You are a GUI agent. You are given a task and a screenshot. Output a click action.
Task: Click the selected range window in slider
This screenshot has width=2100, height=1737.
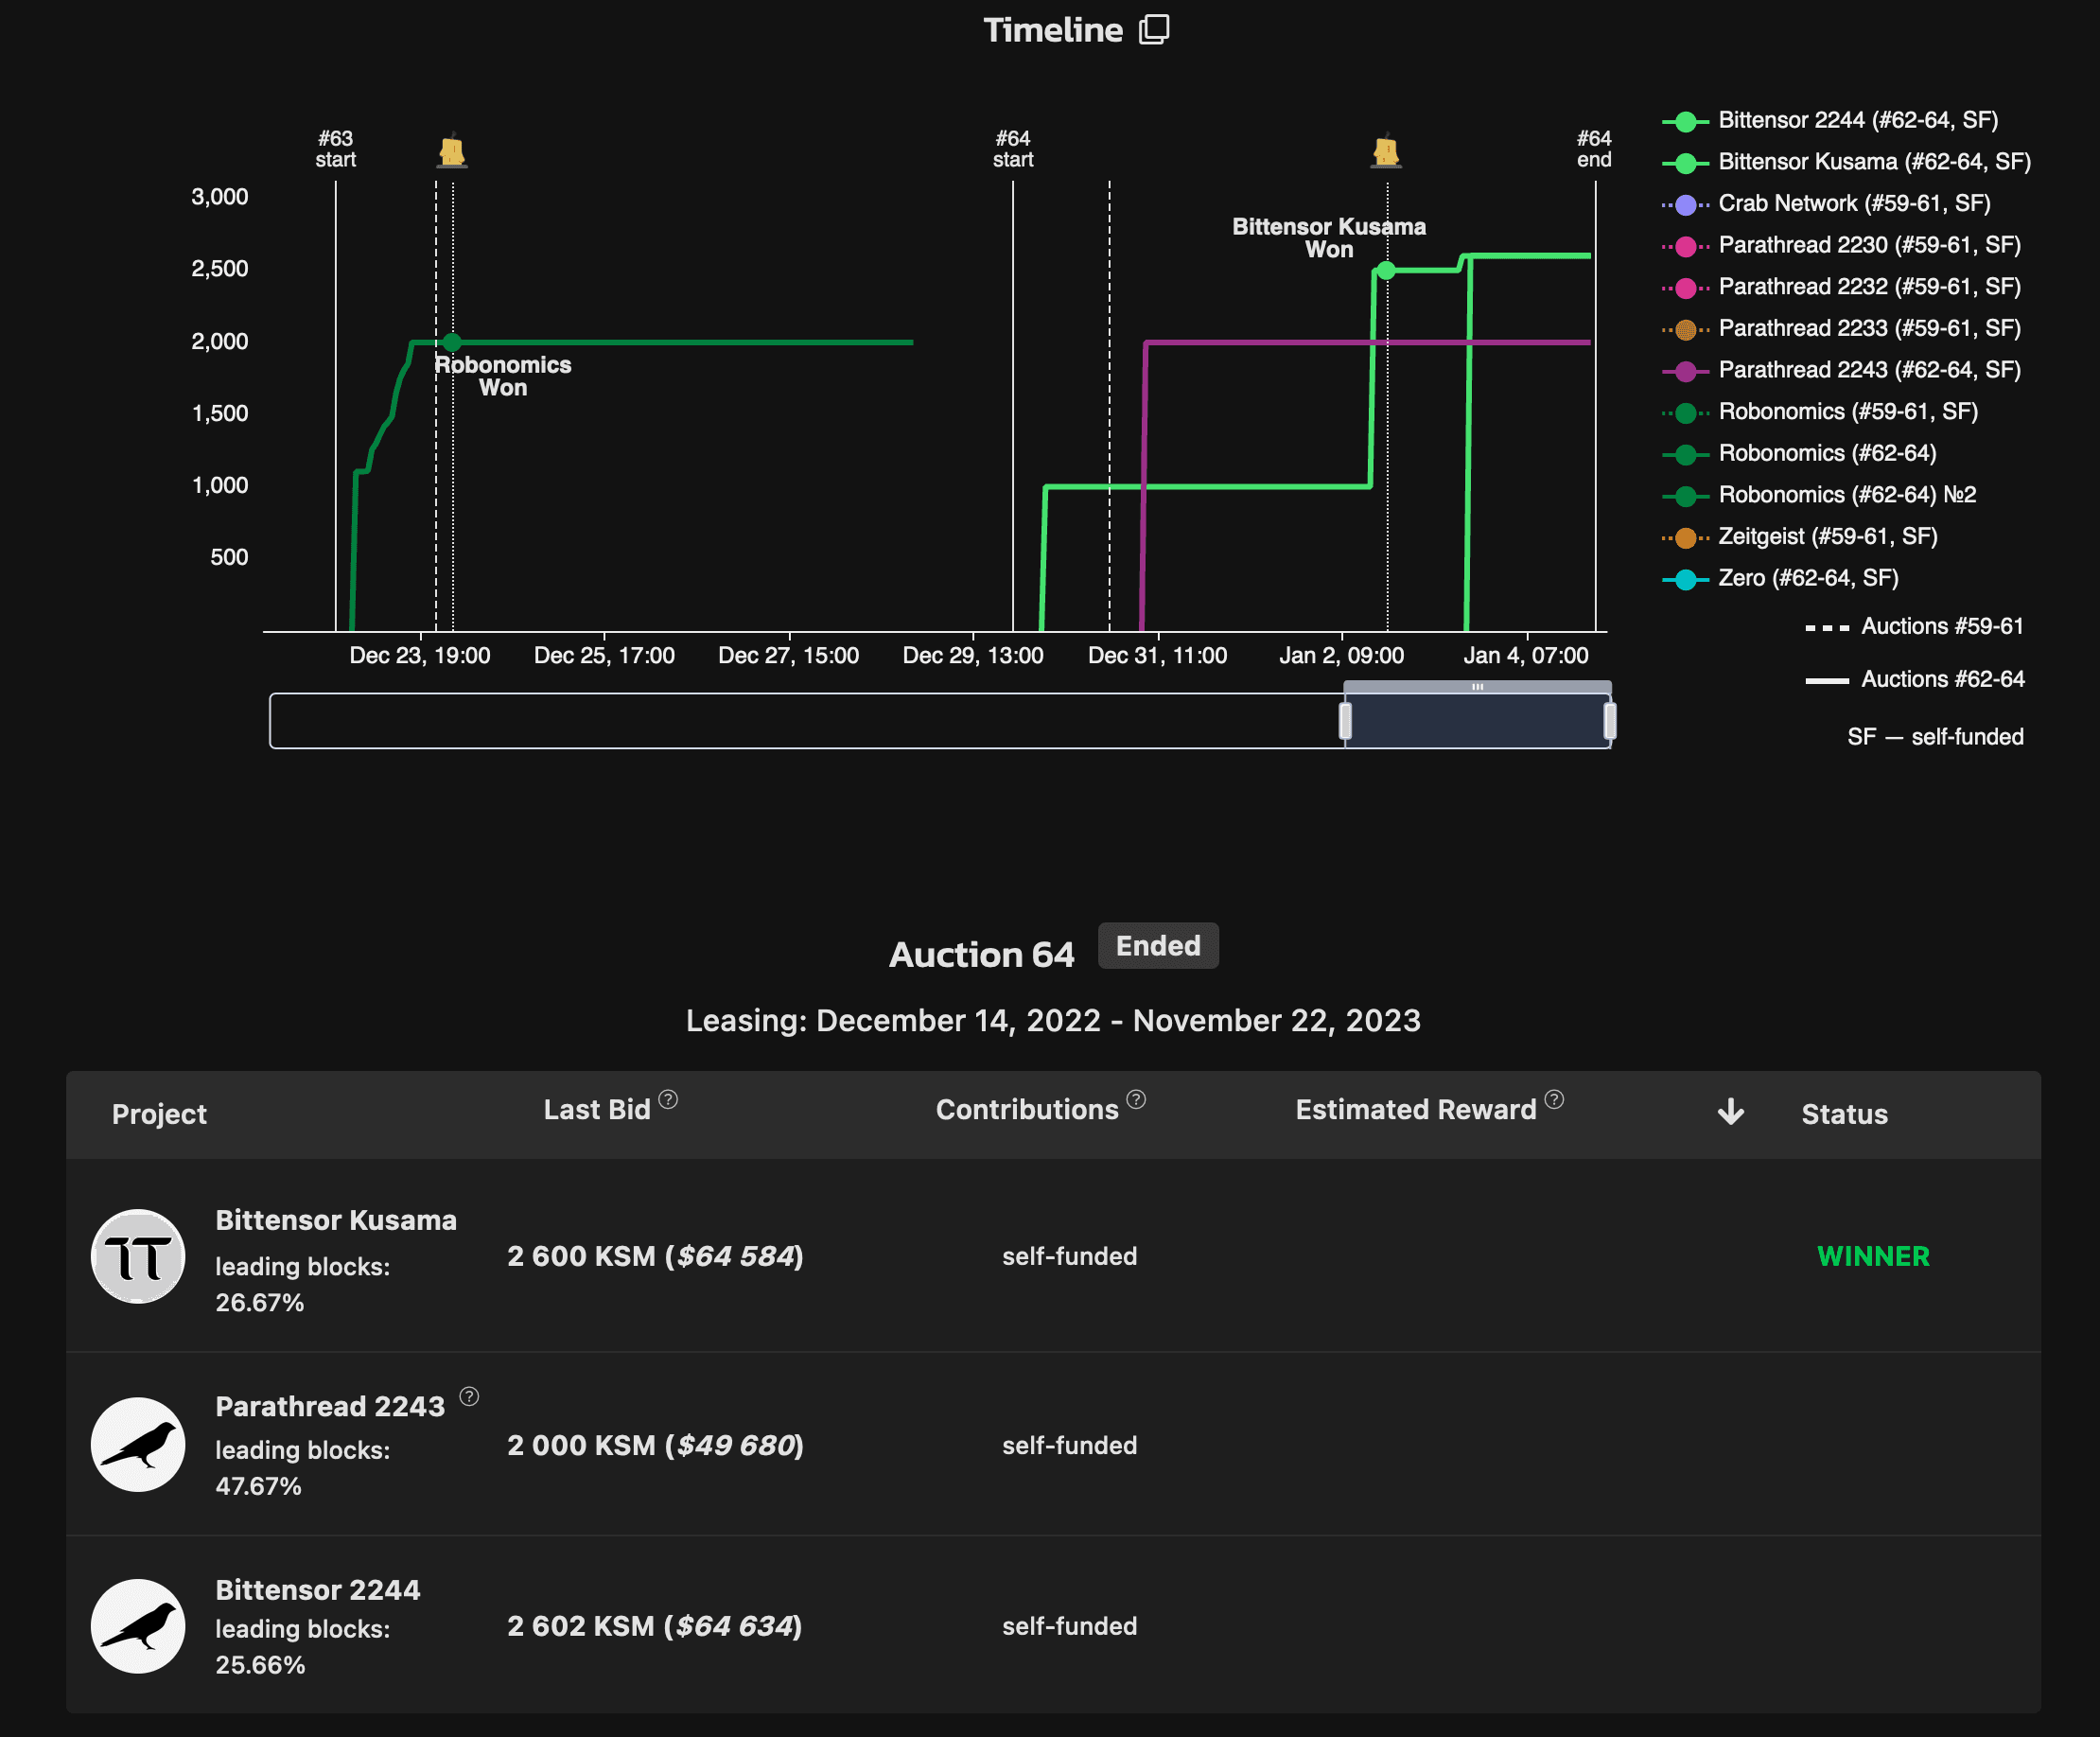(1477, 721)
